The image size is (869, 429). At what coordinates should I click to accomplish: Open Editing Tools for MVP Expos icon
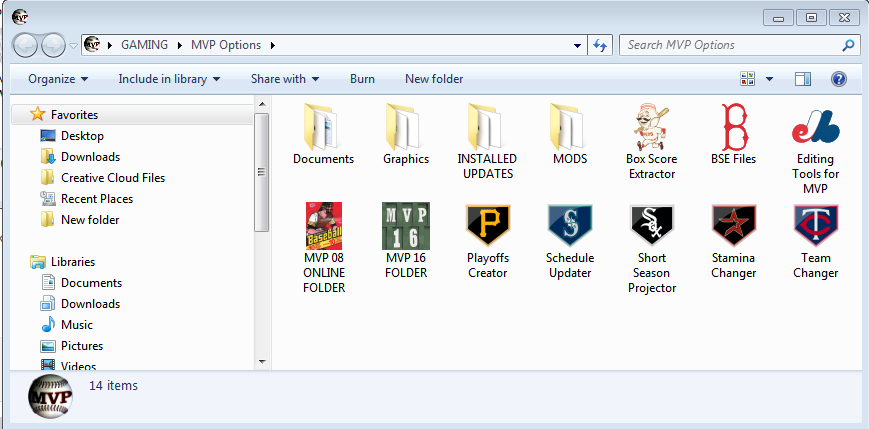point(816,127)
